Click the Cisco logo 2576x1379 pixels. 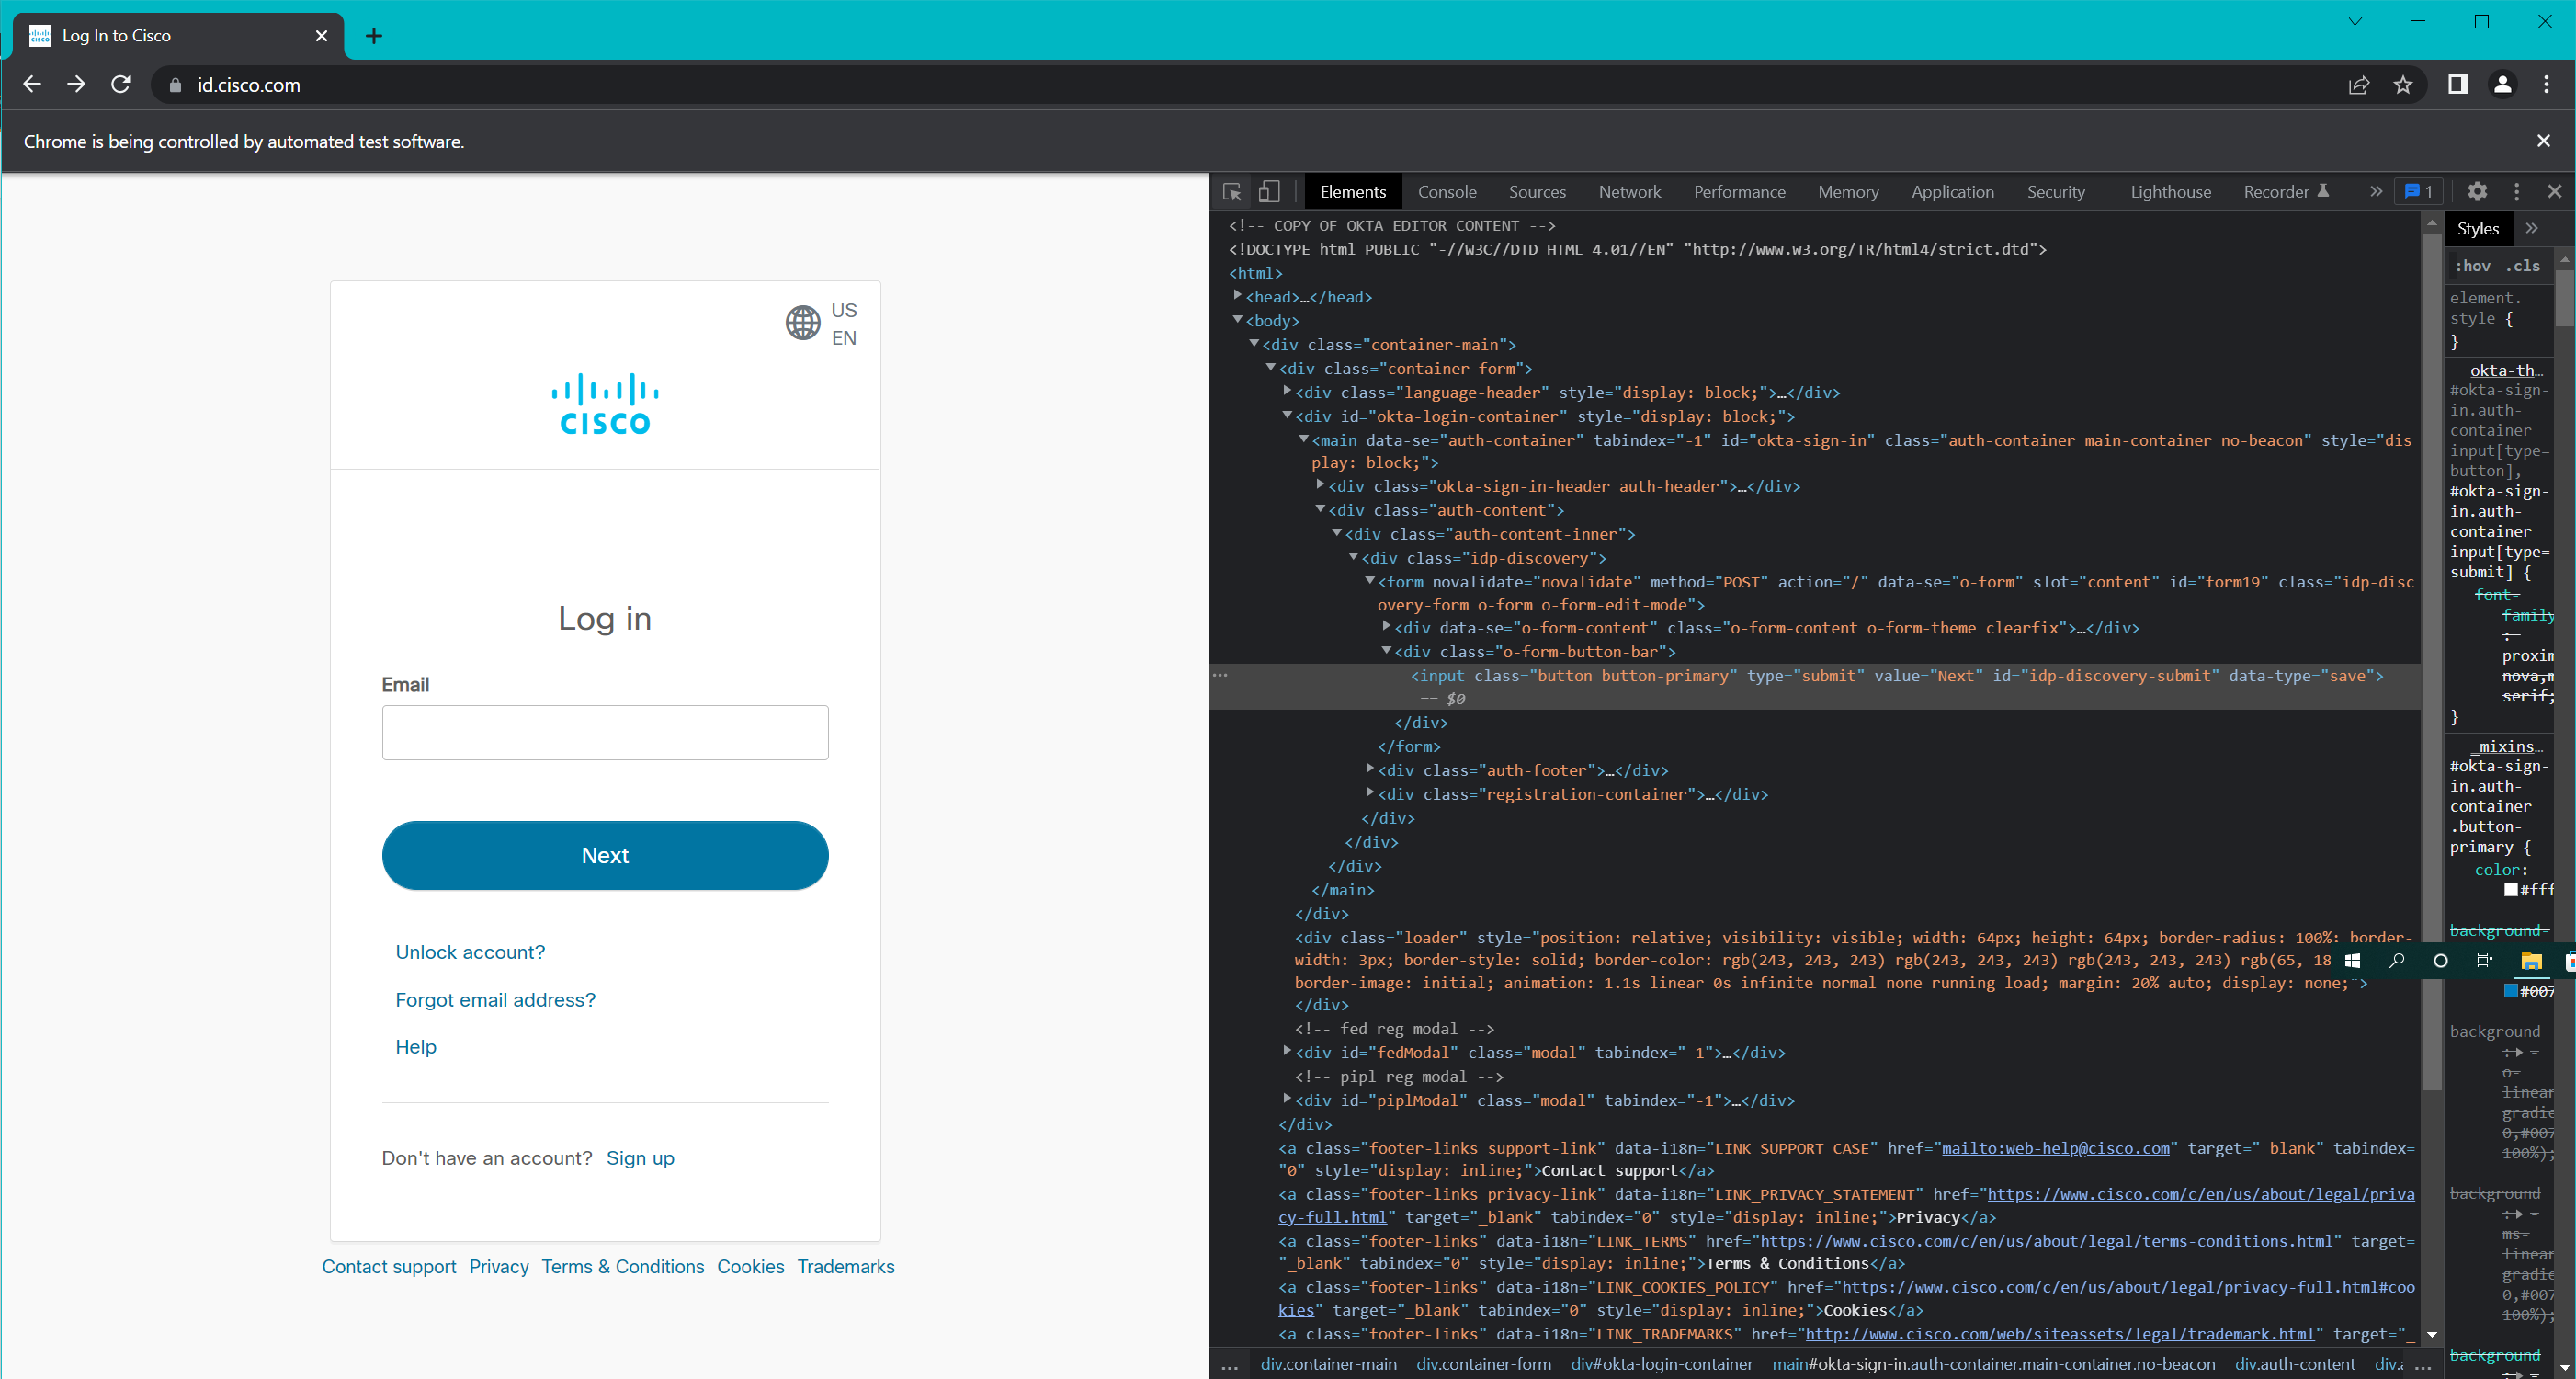click(605, 404)
